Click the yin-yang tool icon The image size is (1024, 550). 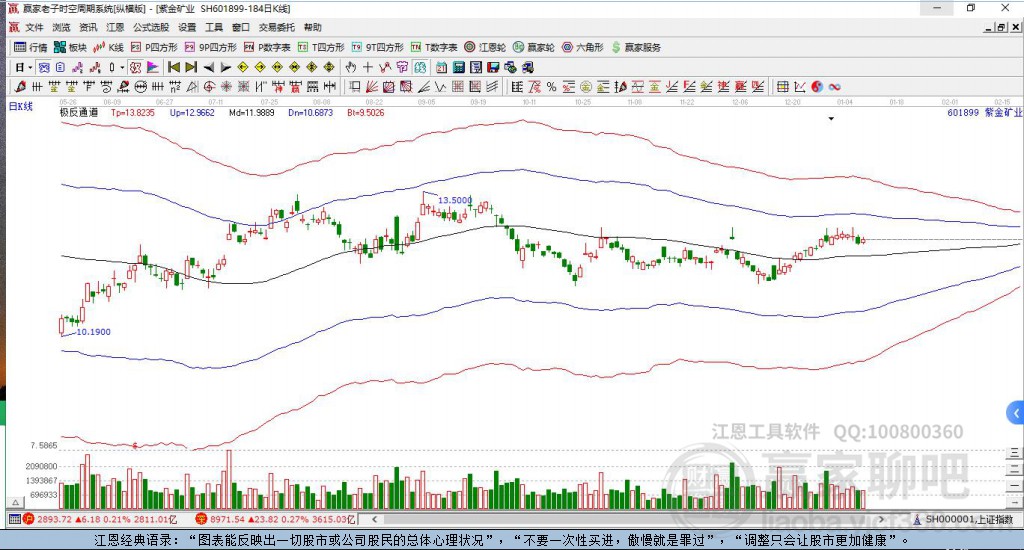coord(817,87)
